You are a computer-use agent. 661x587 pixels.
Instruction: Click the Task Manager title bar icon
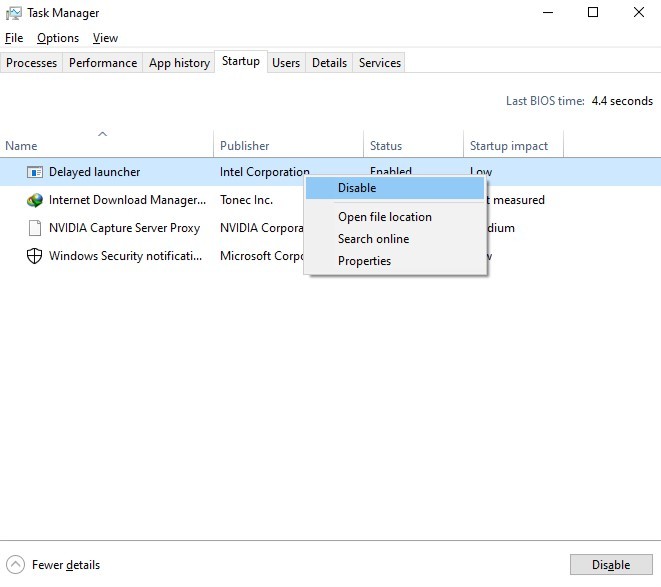click(13, 13)
